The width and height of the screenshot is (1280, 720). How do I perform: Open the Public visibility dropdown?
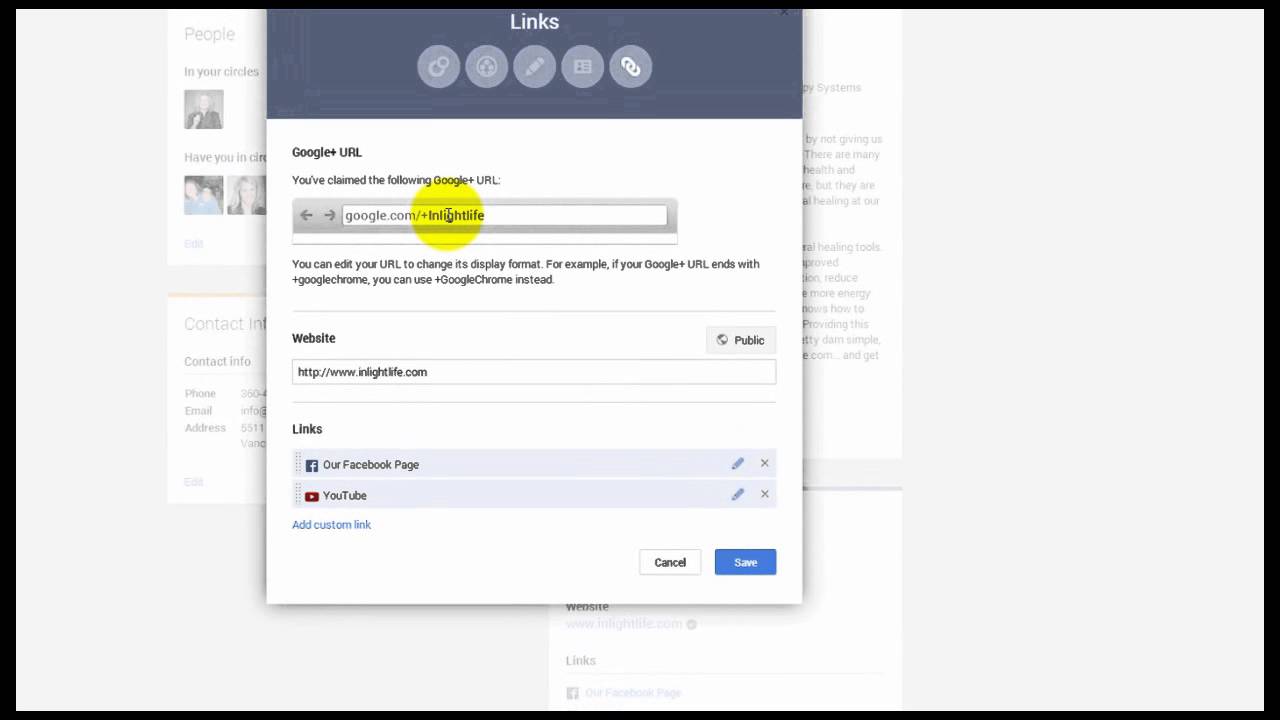(x=741, y=340)
